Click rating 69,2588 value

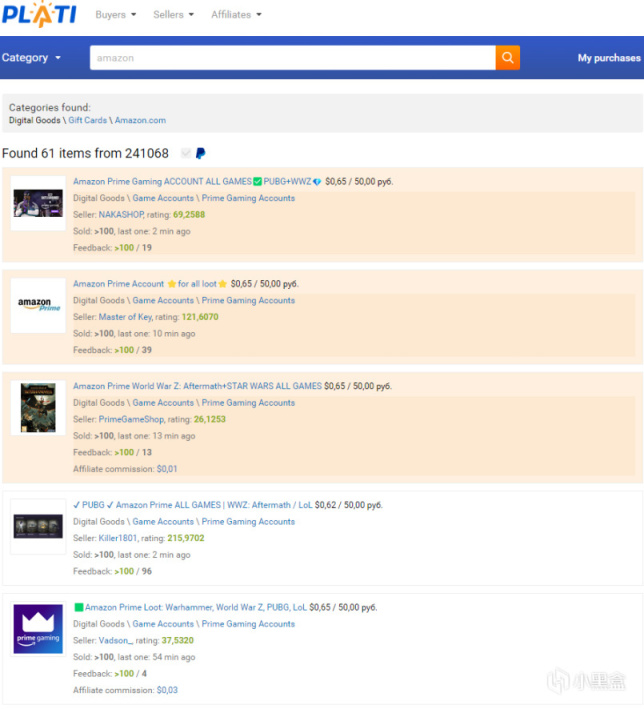[x=189, y=214]
